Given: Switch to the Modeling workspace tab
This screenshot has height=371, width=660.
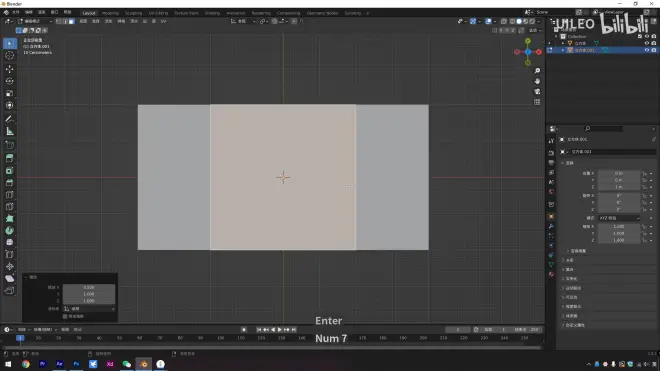Looking at the screenshot, I should click(110, 13).
